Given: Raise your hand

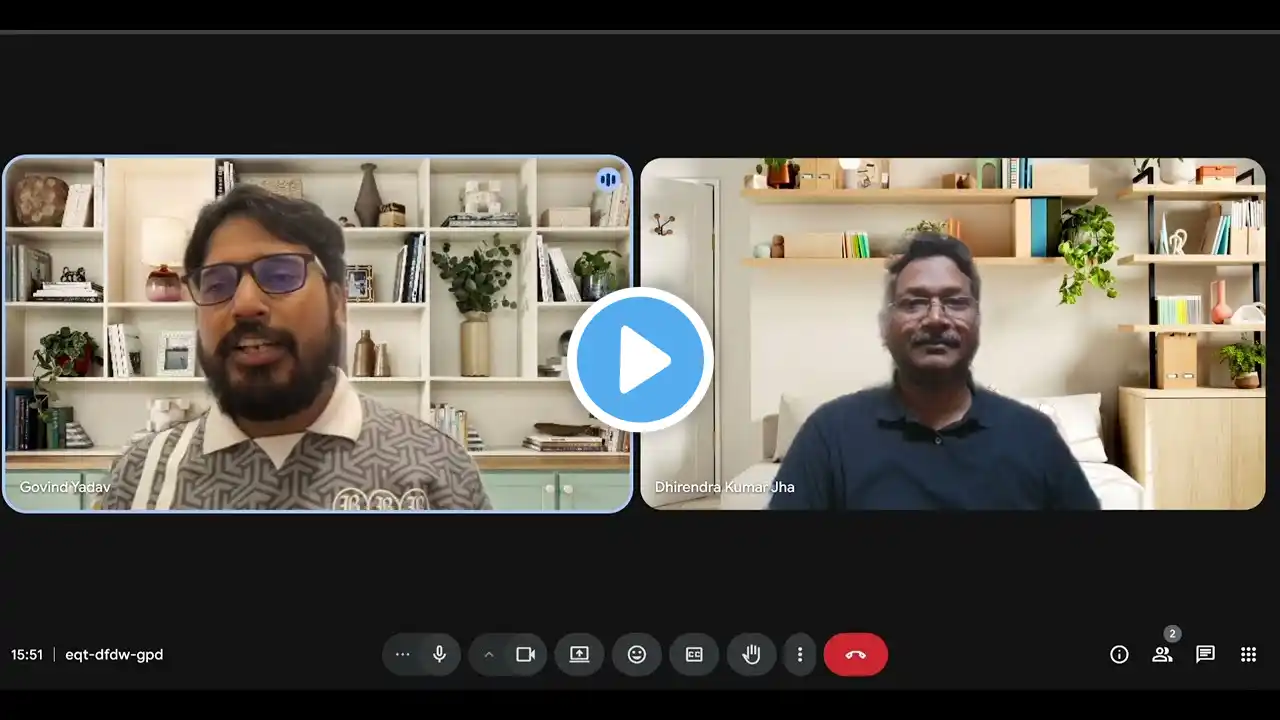Looking at the screenshot, I should [751, 654].
